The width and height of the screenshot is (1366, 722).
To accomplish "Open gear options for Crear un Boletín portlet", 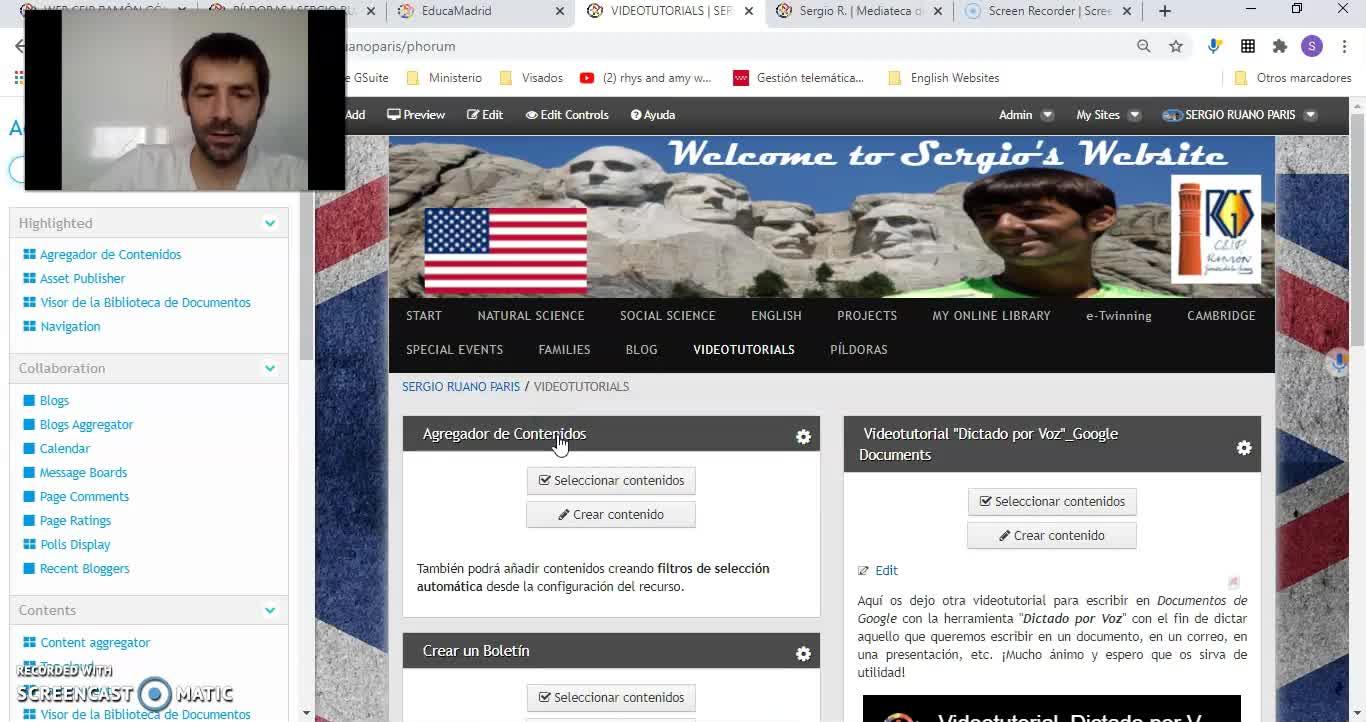I will (x=803, y=653).
